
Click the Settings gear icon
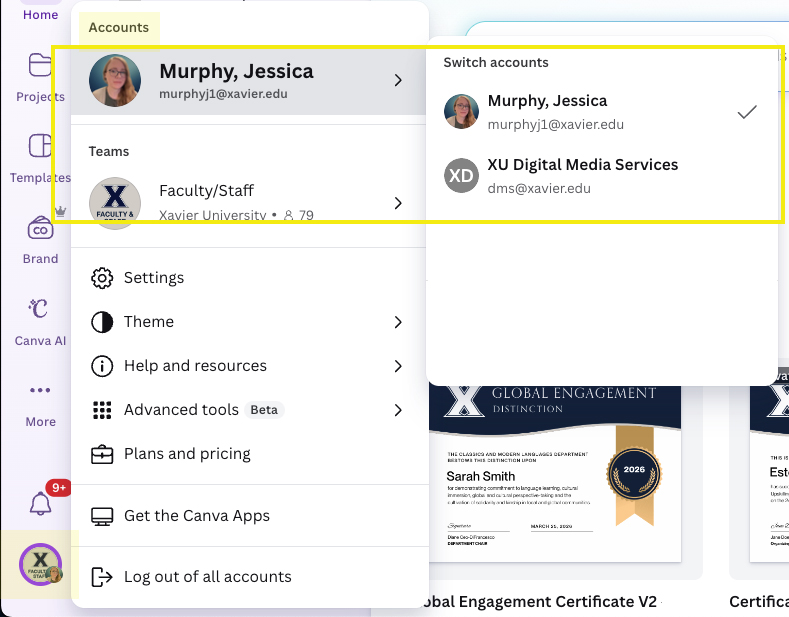click(102, 278)
